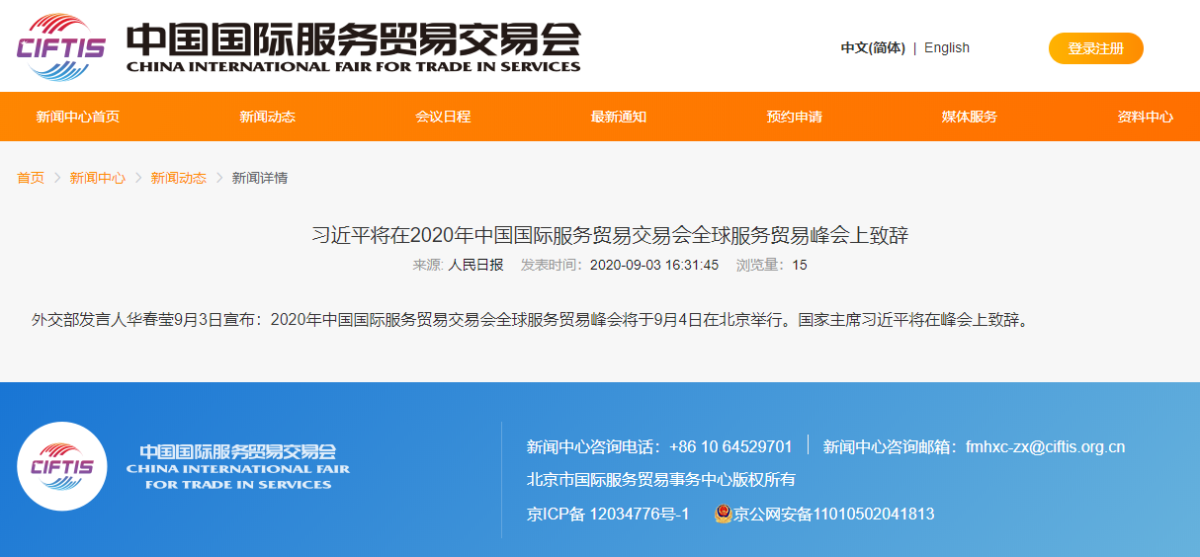Click the round CIFTIS logo in footer
Image resolution: width=1200 pixels, height=557 pixels.
(62, 466)
